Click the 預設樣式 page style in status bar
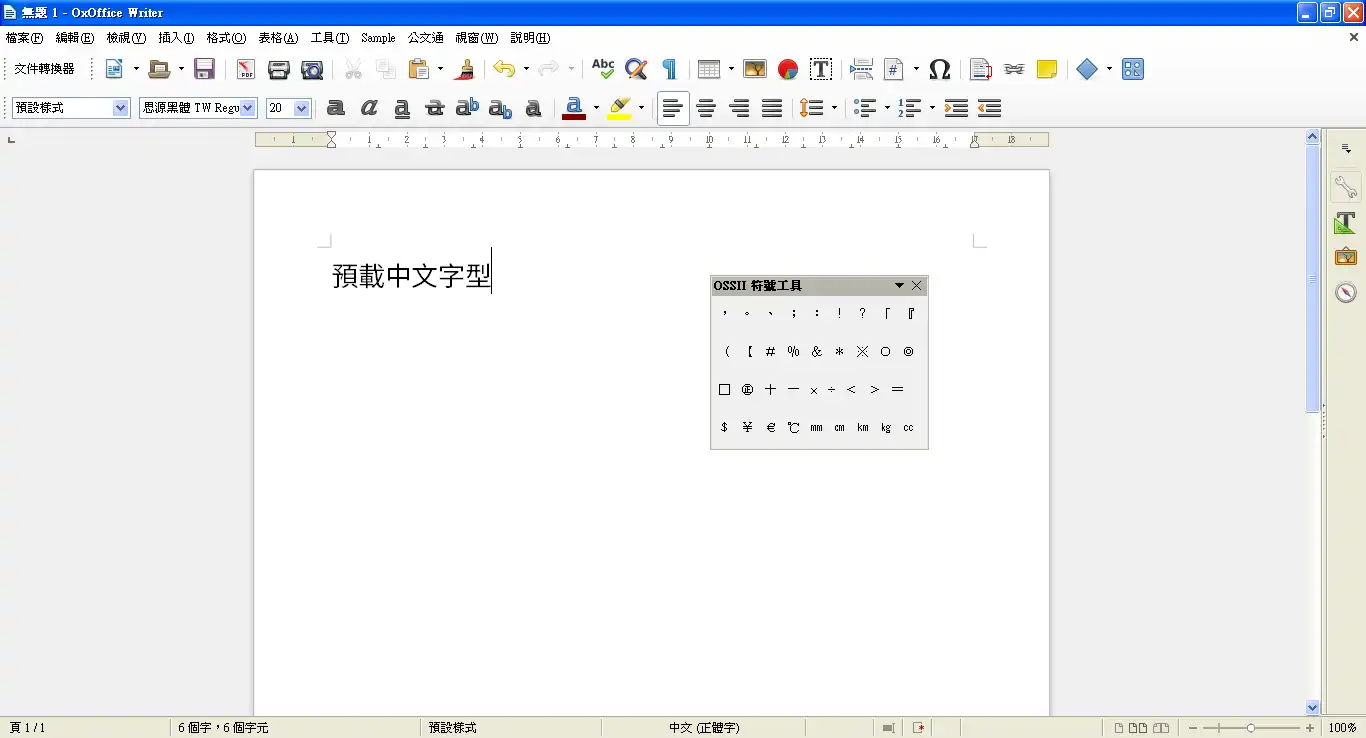This screenshot has width=1366, height=738. coord(453,728)
